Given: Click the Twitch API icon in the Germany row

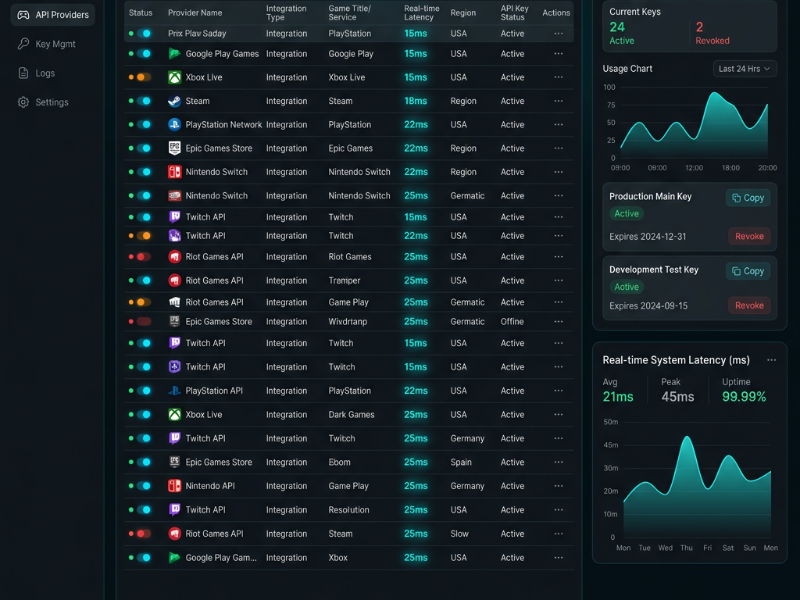Looking at the screenshot, I should (x=174, y=438).
